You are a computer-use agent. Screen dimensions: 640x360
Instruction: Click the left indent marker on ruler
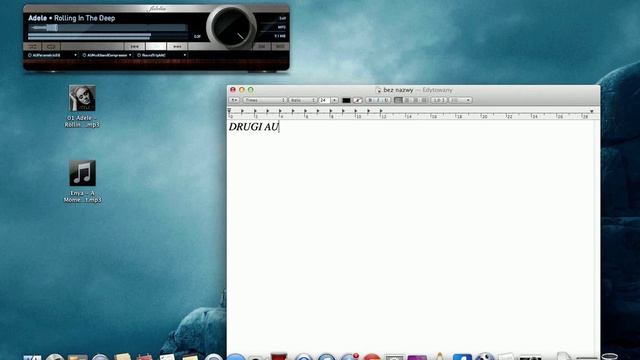[229, 111]
